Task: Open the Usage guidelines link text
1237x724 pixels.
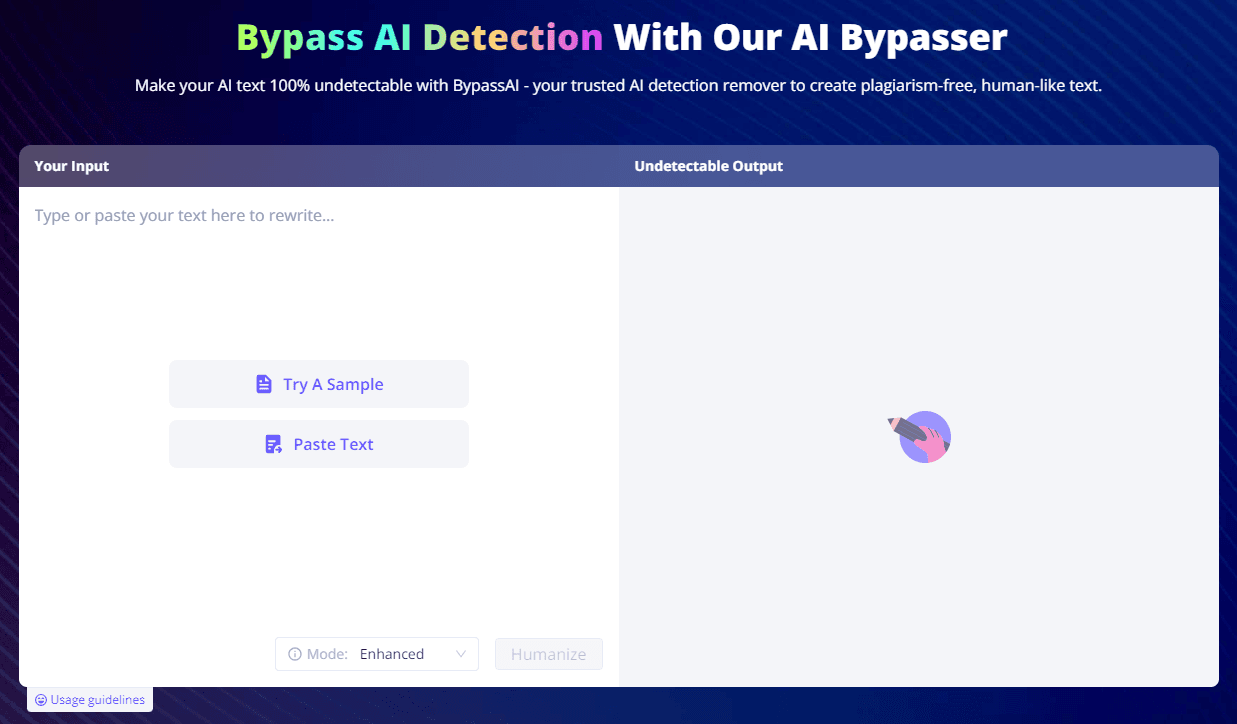Action: [97, 700]
